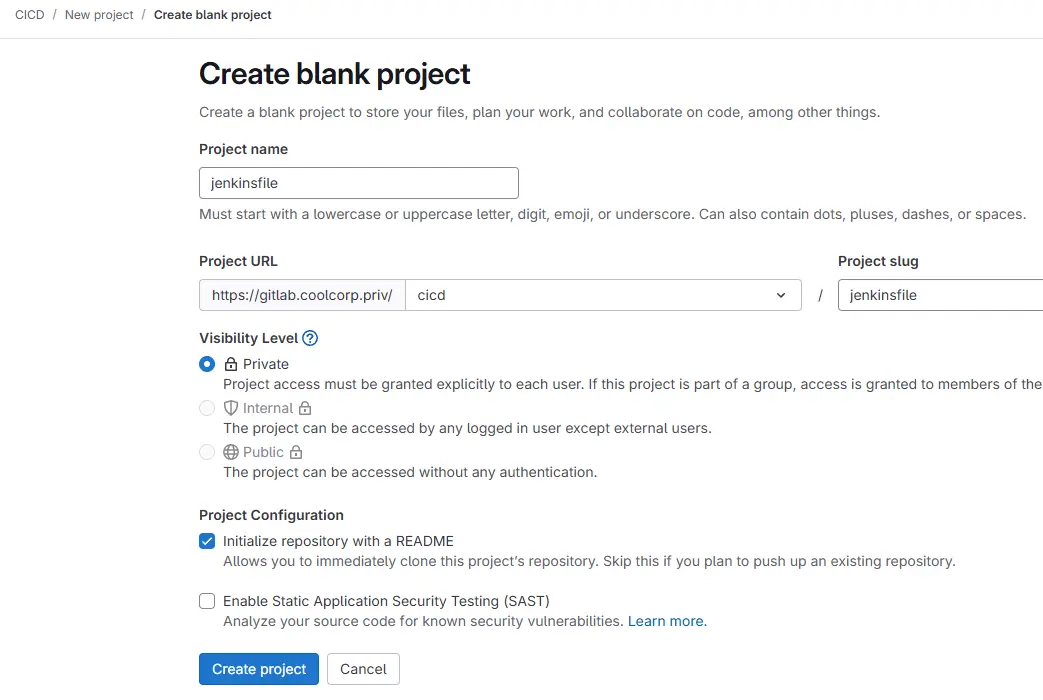Click the lock icon after Public label
Image resolution: width=1043 pixels, height=700 pixels.
(296, 452)
